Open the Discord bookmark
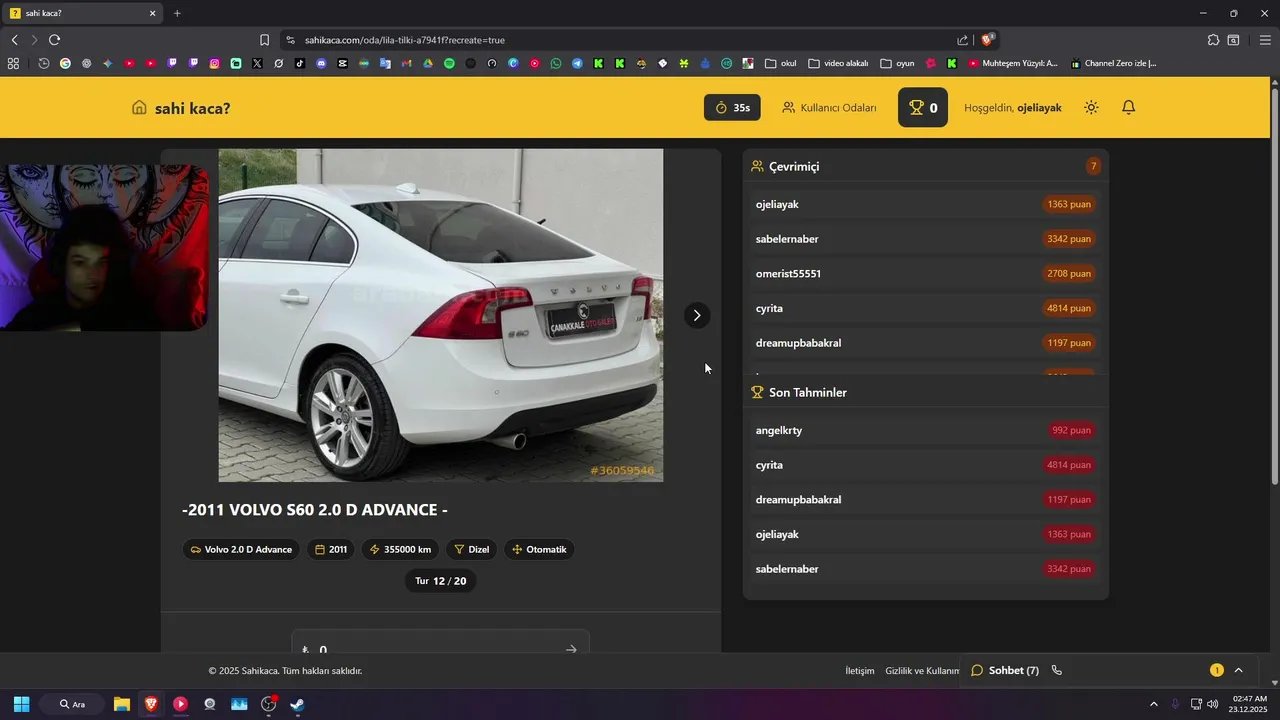Viewport: 1280px width, 720px height. click(321, 63)
